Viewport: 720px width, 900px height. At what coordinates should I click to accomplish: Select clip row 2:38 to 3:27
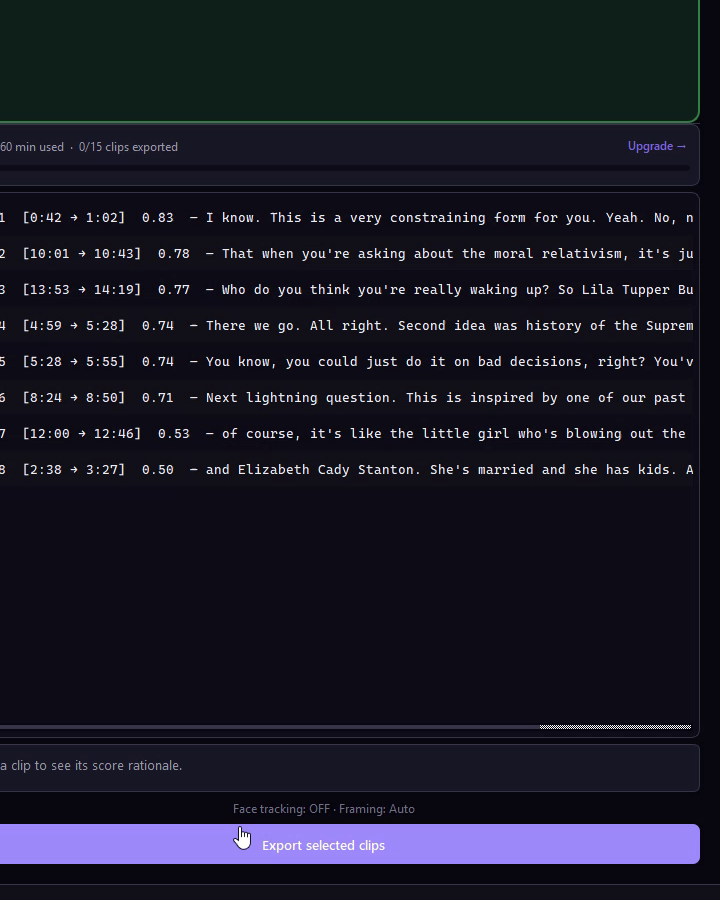[346, 470]
